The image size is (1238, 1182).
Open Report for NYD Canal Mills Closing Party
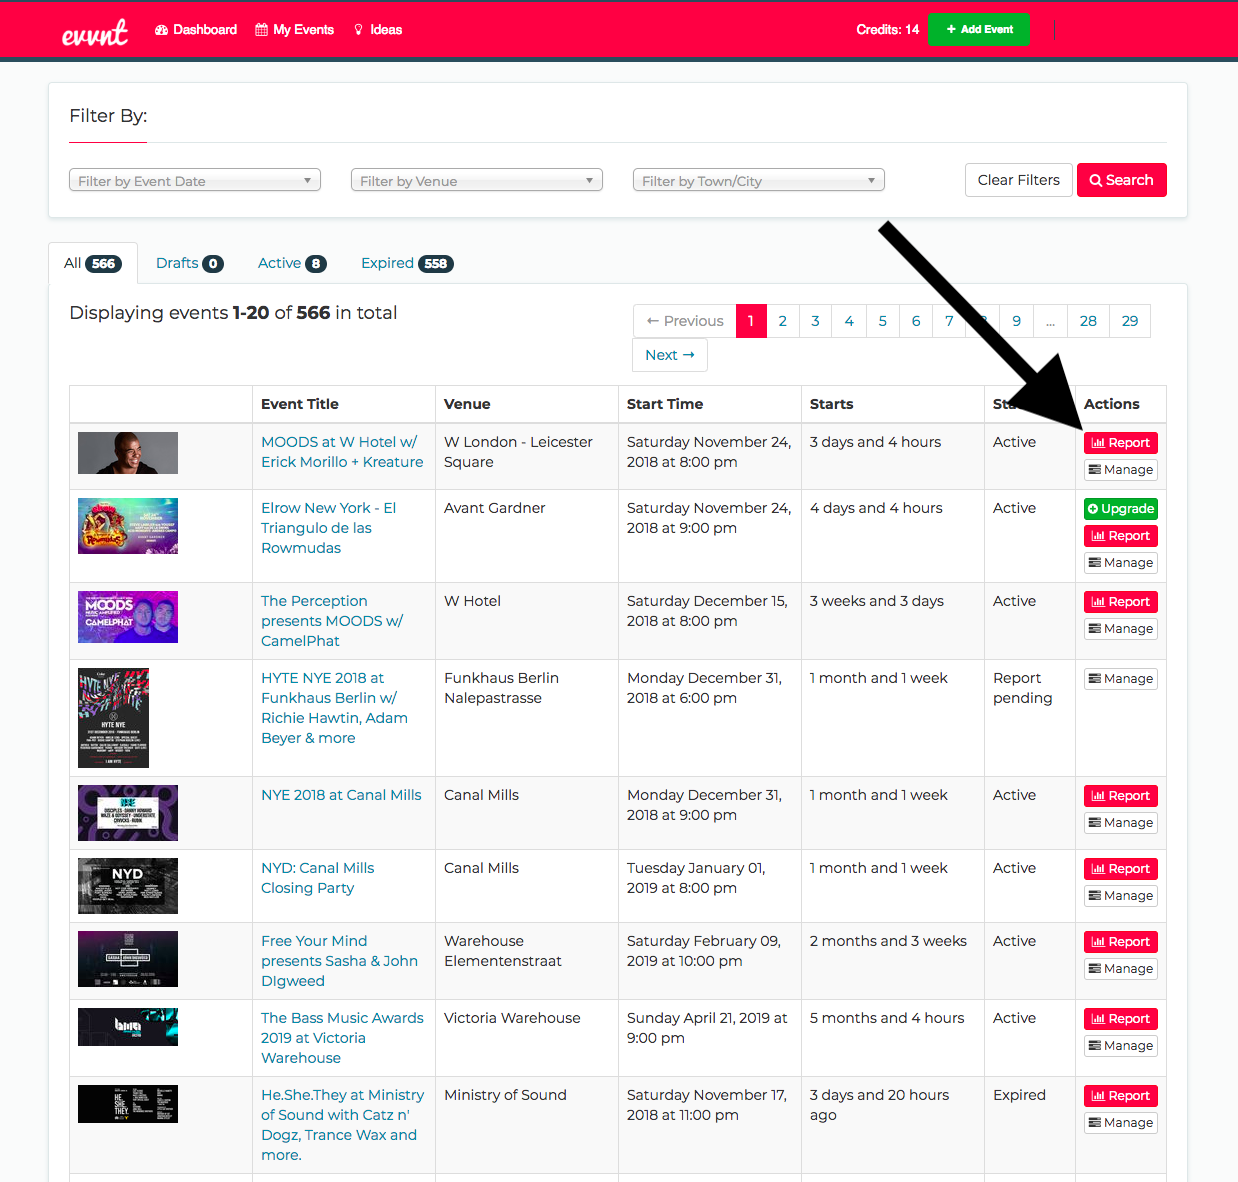coord(1121,869)
